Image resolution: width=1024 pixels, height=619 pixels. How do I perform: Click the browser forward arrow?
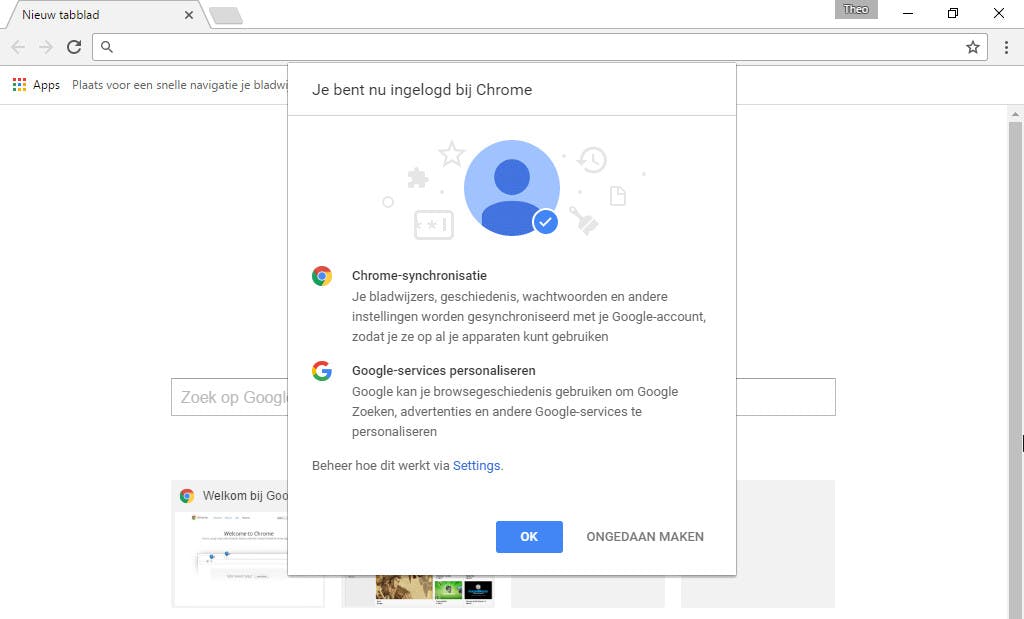pos(46,47)
